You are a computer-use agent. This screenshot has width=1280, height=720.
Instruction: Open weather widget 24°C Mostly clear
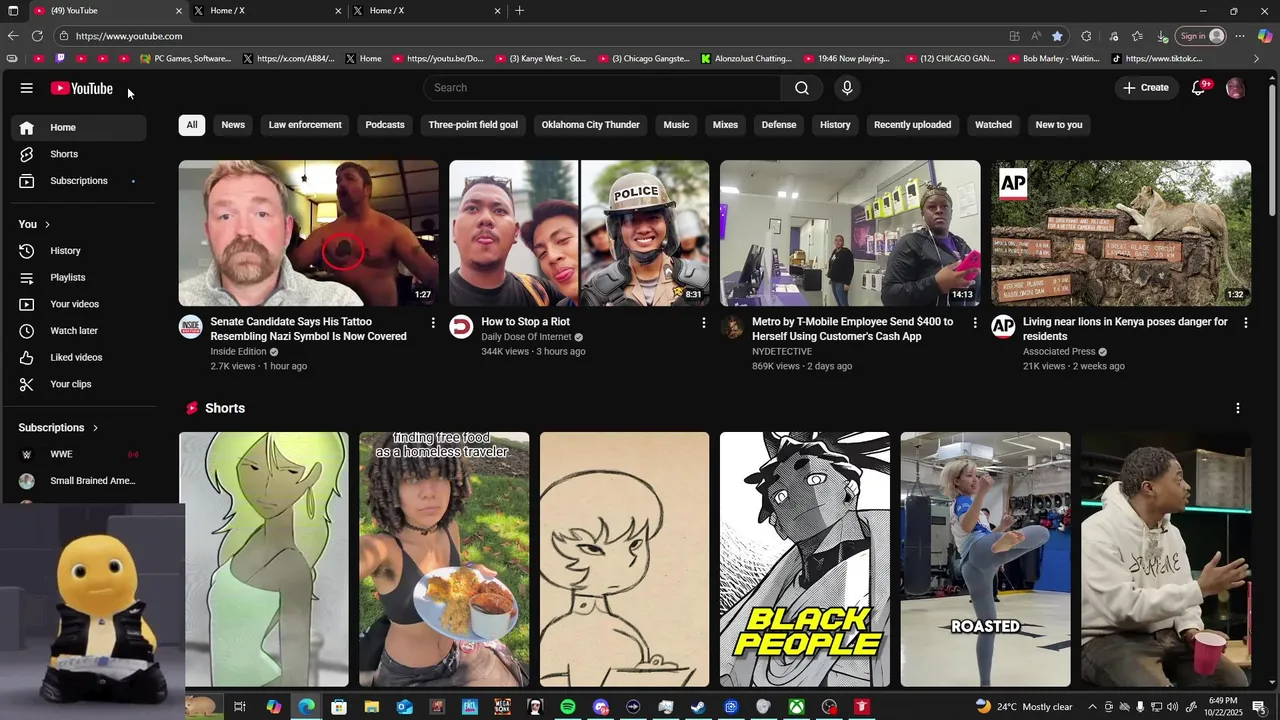point(1024,707)
